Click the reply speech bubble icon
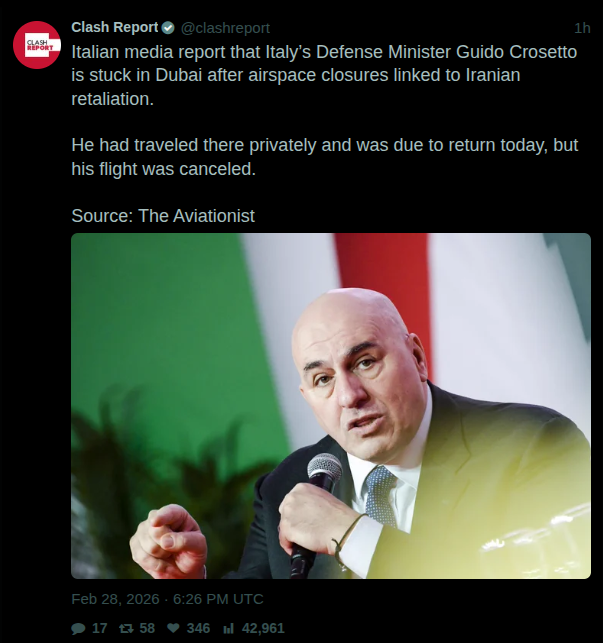The height and width of the screenshot is (643, 603). click(78, 628)
